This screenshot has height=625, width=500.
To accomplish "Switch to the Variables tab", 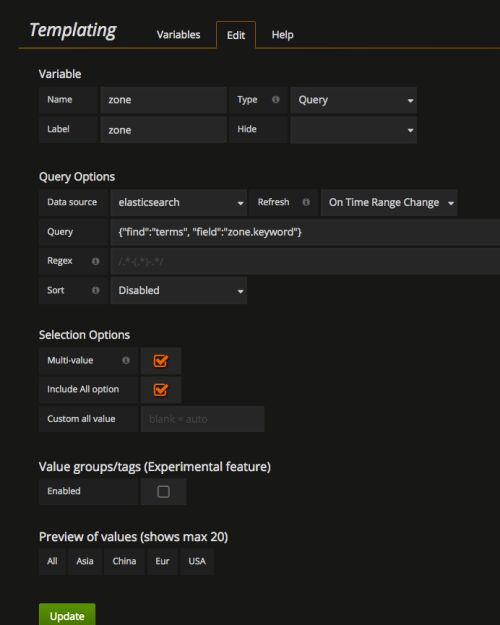I will pyautogui.click(x=178, y=35).
